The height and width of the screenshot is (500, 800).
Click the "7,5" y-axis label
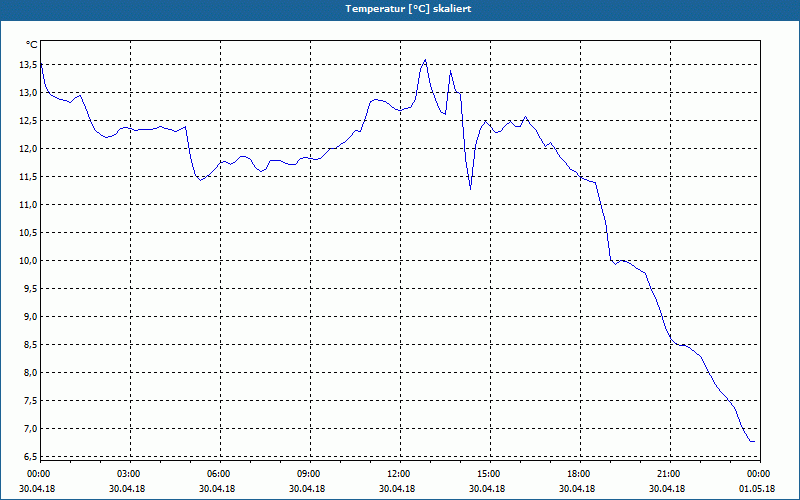coord(31,401)
